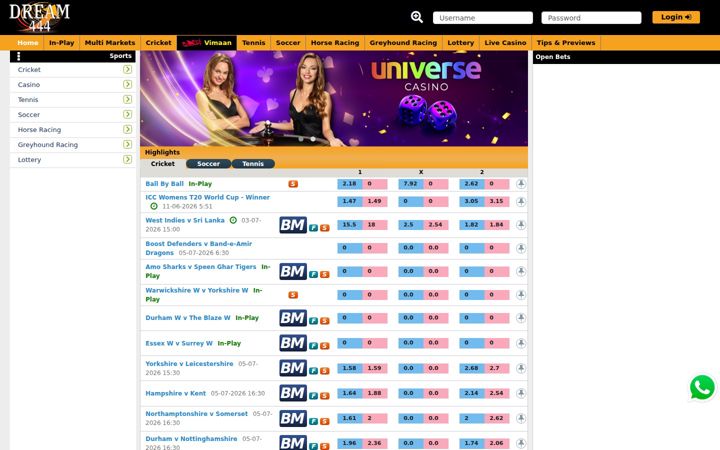
Task: Open Live Casino from navigation bar
Action: (505, 43)
